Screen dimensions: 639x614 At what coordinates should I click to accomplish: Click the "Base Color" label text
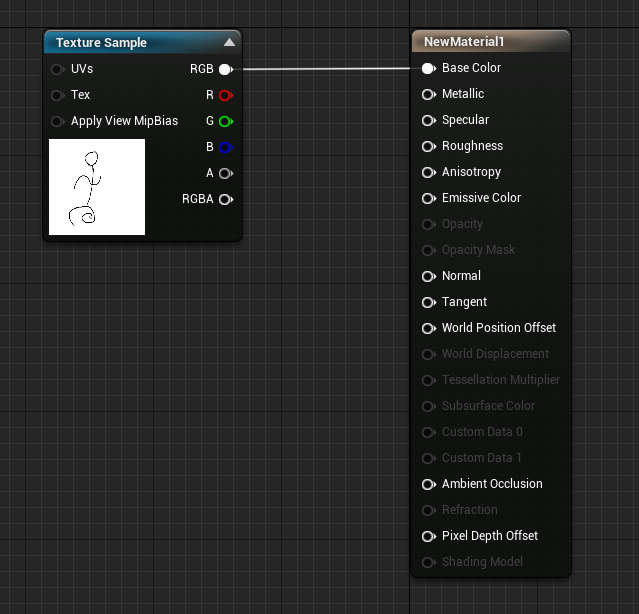[x=472, y=68]
